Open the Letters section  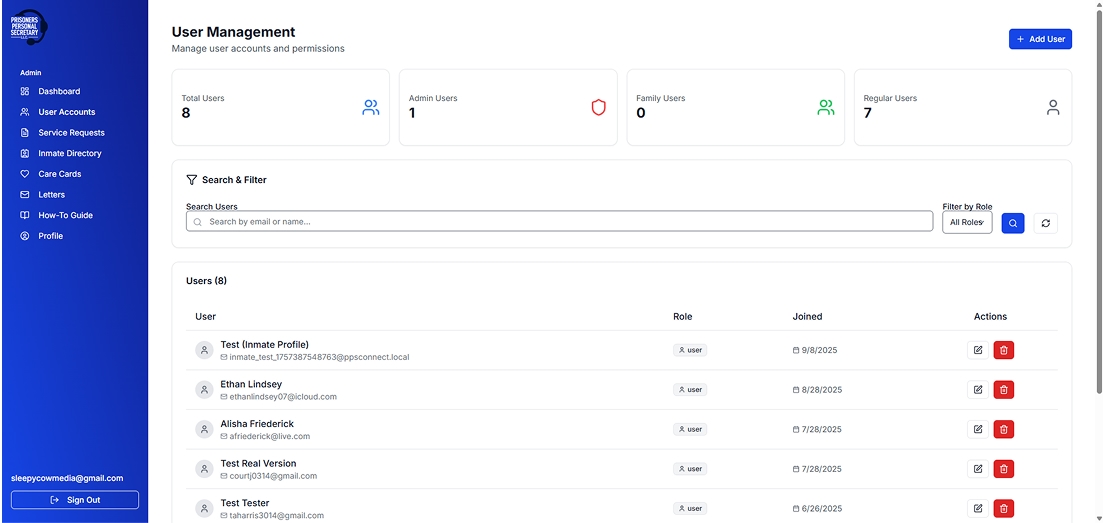click(51, 195)
